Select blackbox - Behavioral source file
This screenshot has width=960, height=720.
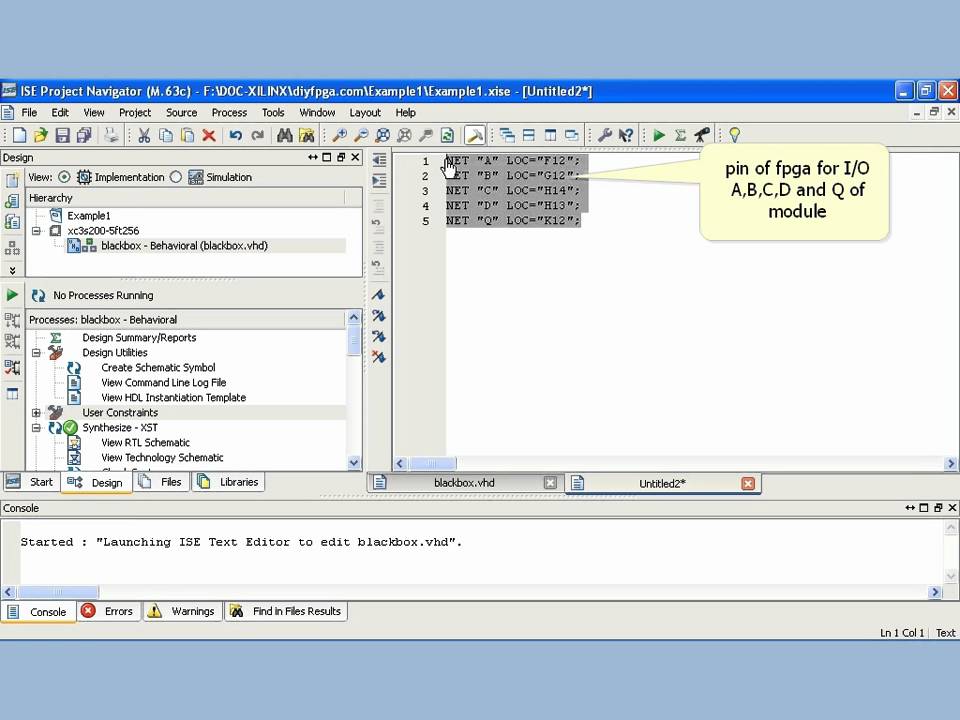coord(184,246)
